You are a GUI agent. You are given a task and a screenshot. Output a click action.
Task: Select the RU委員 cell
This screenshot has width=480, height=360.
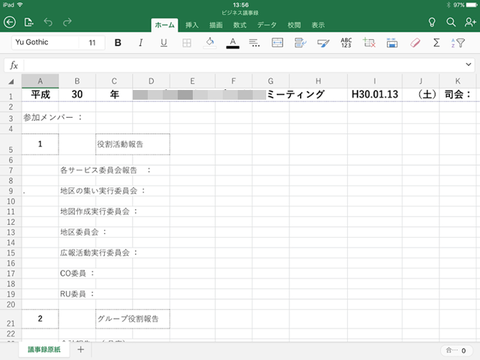point(77,294)
